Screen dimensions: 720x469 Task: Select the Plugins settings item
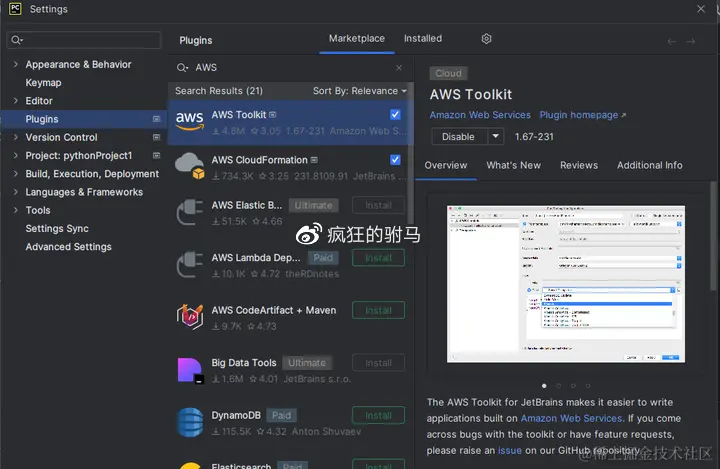[83, 119]
